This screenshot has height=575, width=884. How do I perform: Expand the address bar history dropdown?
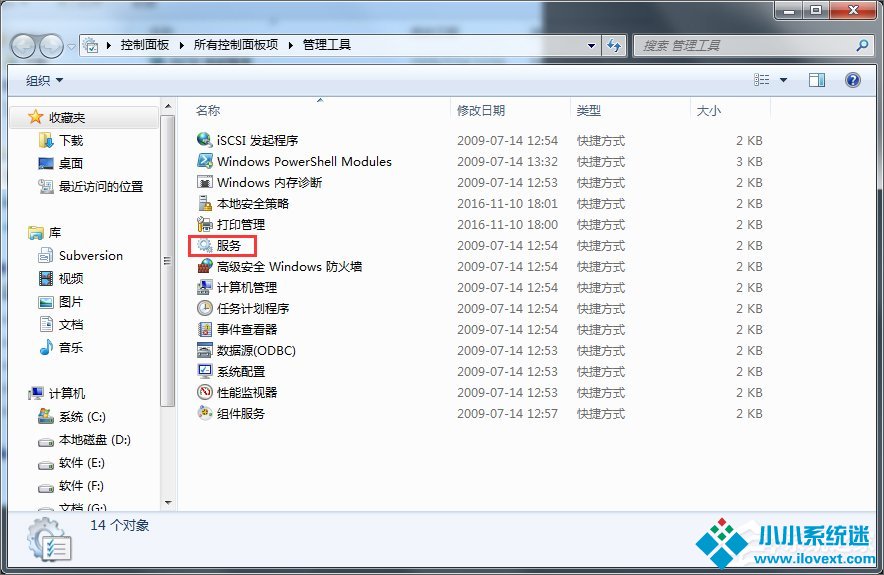(x=591, y=46)
